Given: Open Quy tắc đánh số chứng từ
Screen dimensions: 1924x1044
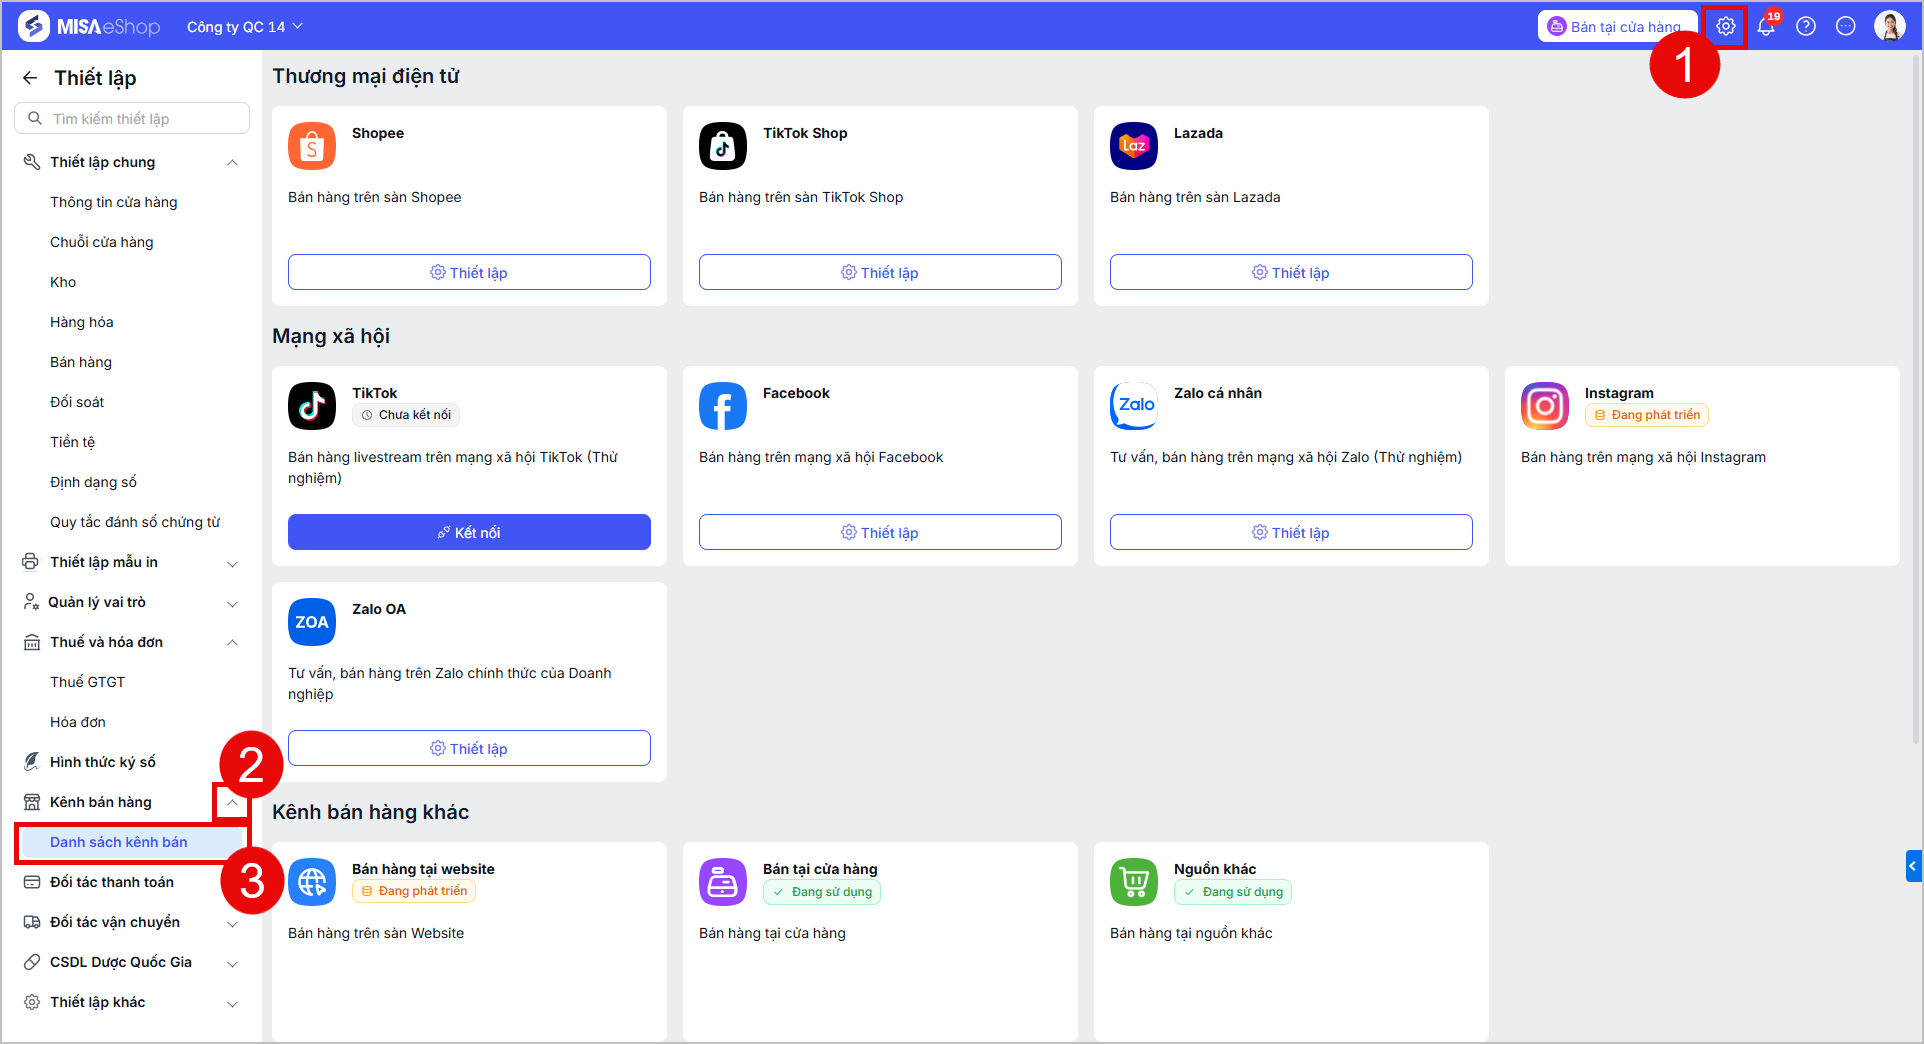Looking at the screenshot, I should (135, 522).
